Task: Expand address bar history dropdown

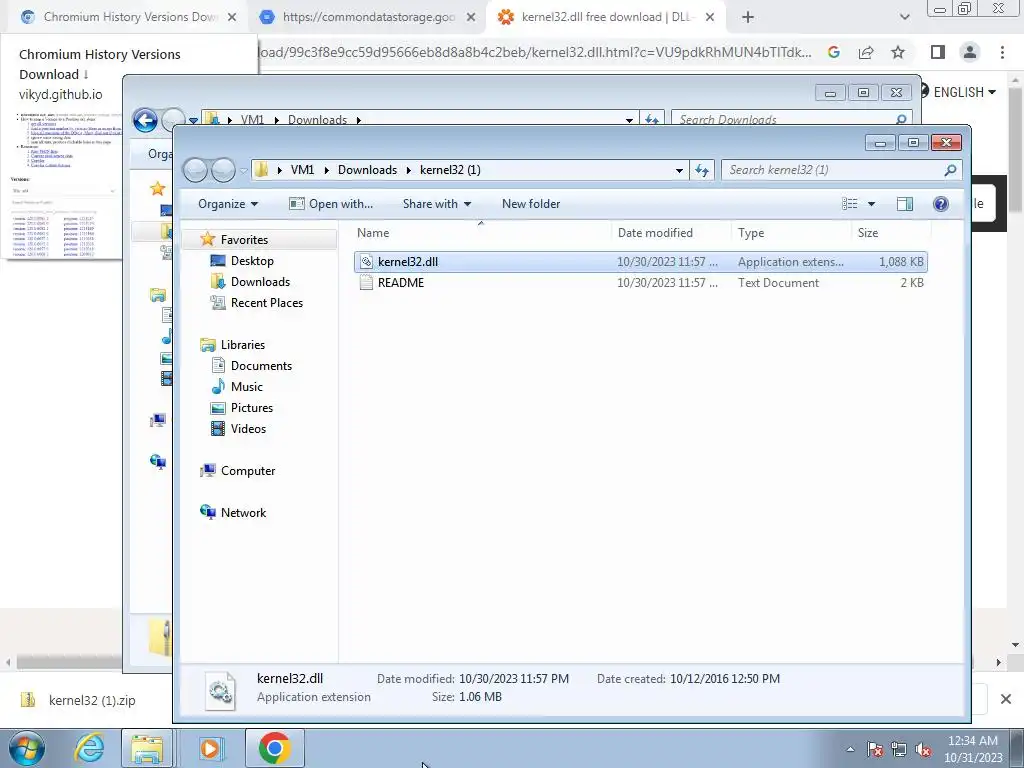Action: coord(679,170)
